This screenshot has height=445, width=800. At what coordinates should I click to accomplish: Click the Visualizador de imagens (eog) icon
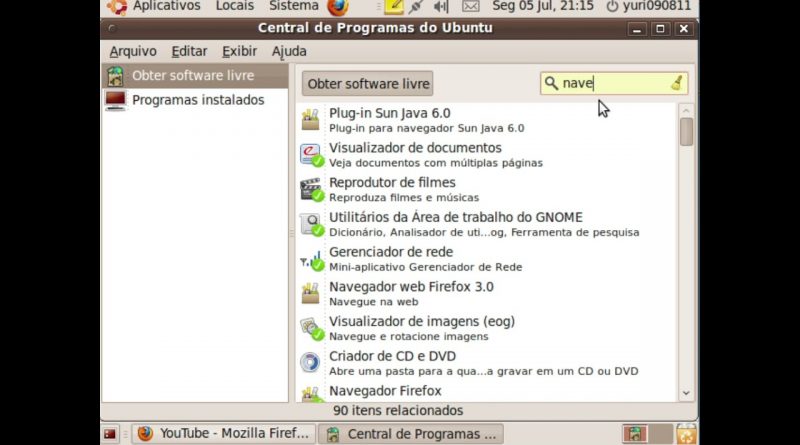coord(311,328)
